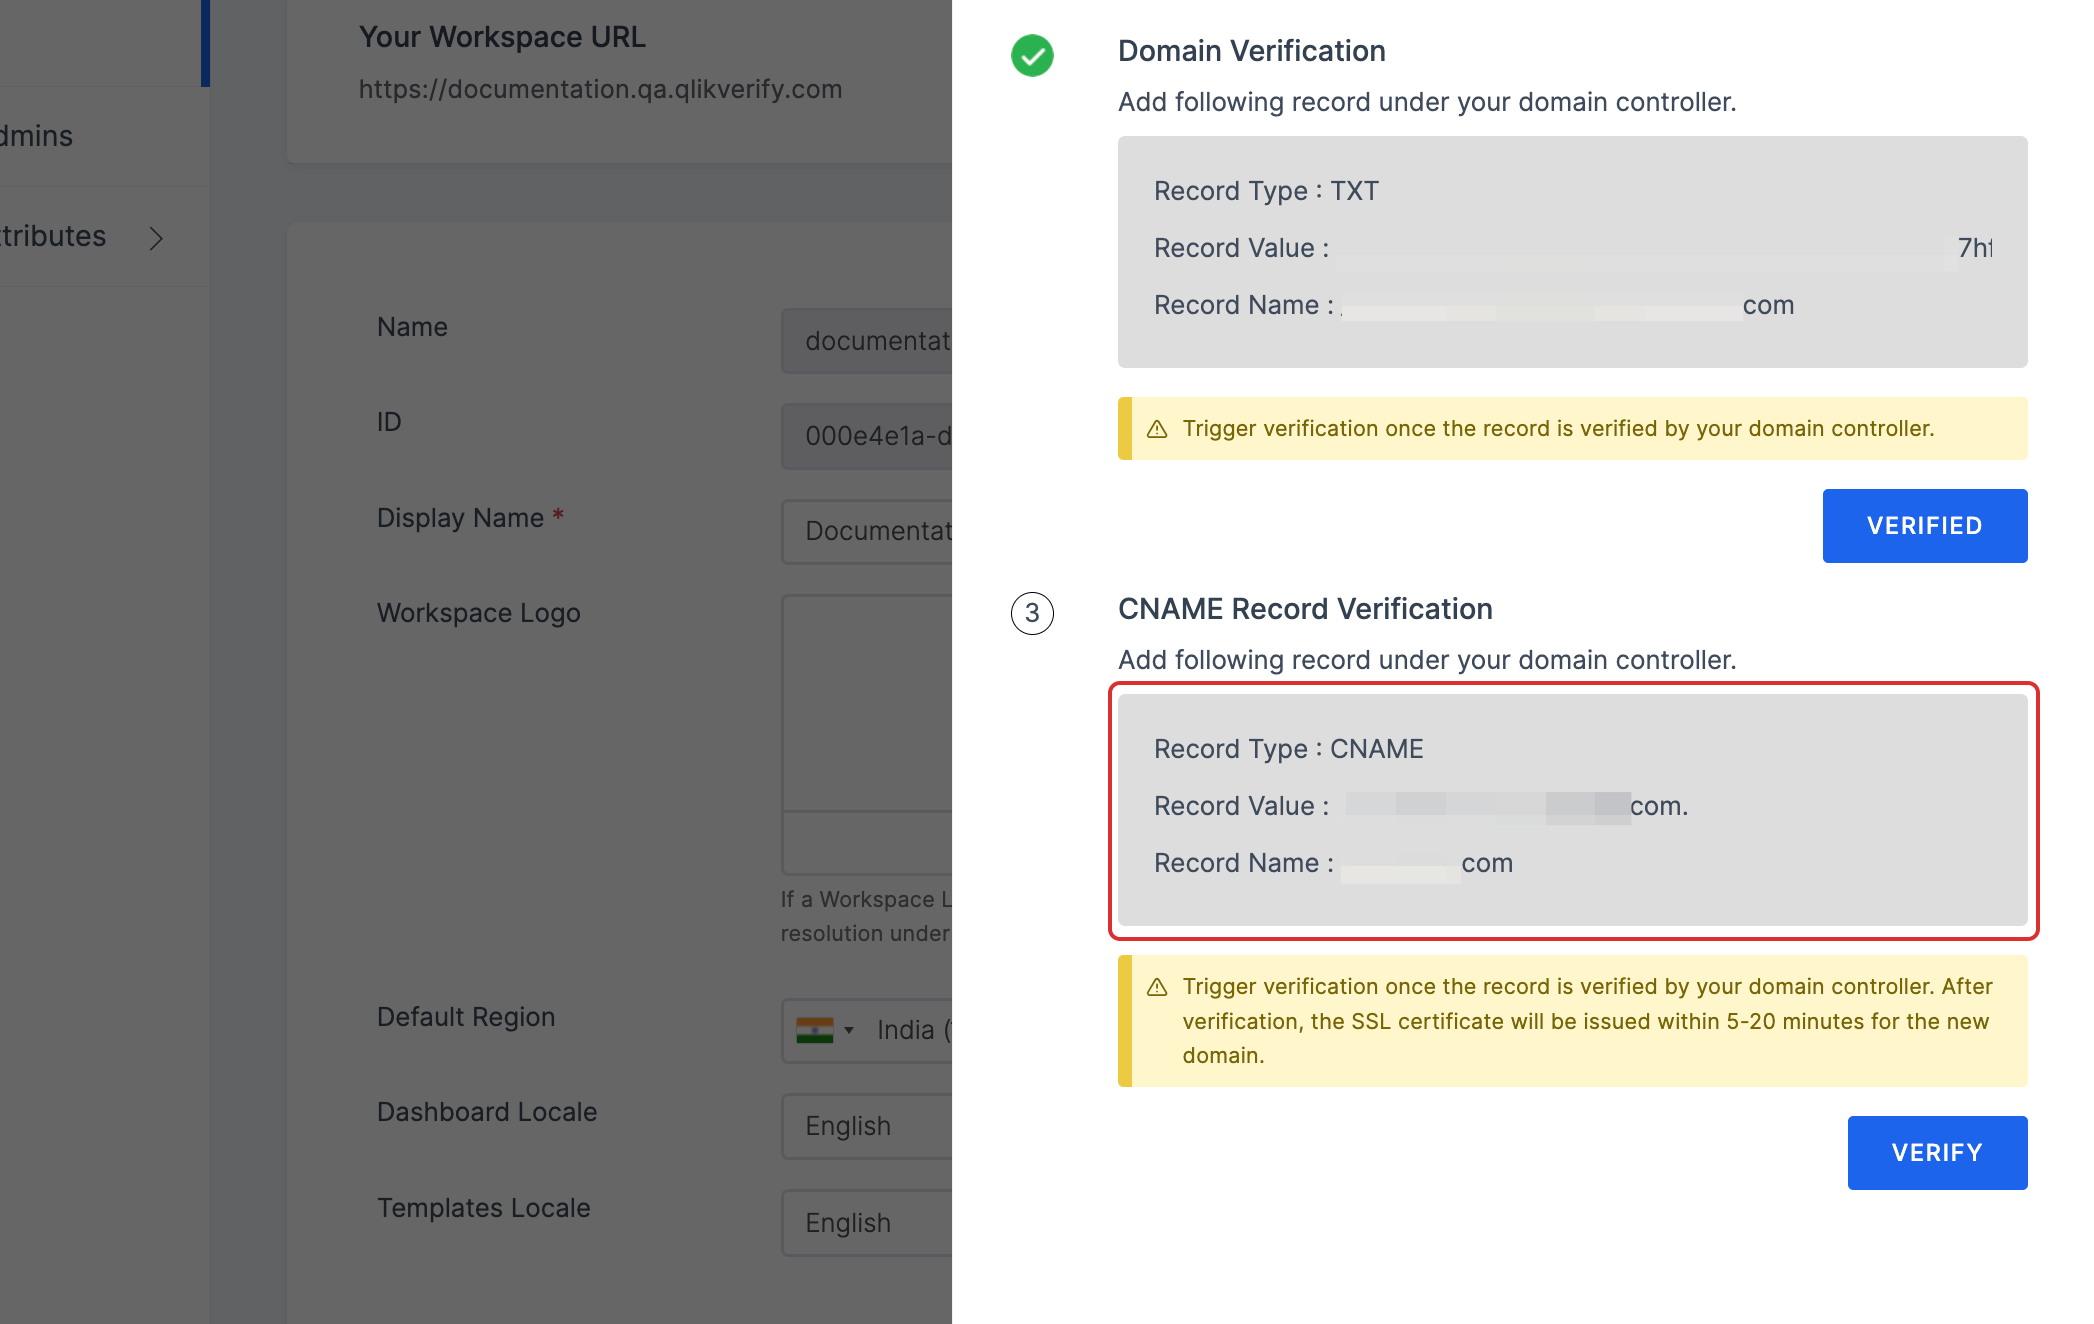This screenshot has width=2094, height=1324.
Task: Click the Name input field
Action: [867, 341]
